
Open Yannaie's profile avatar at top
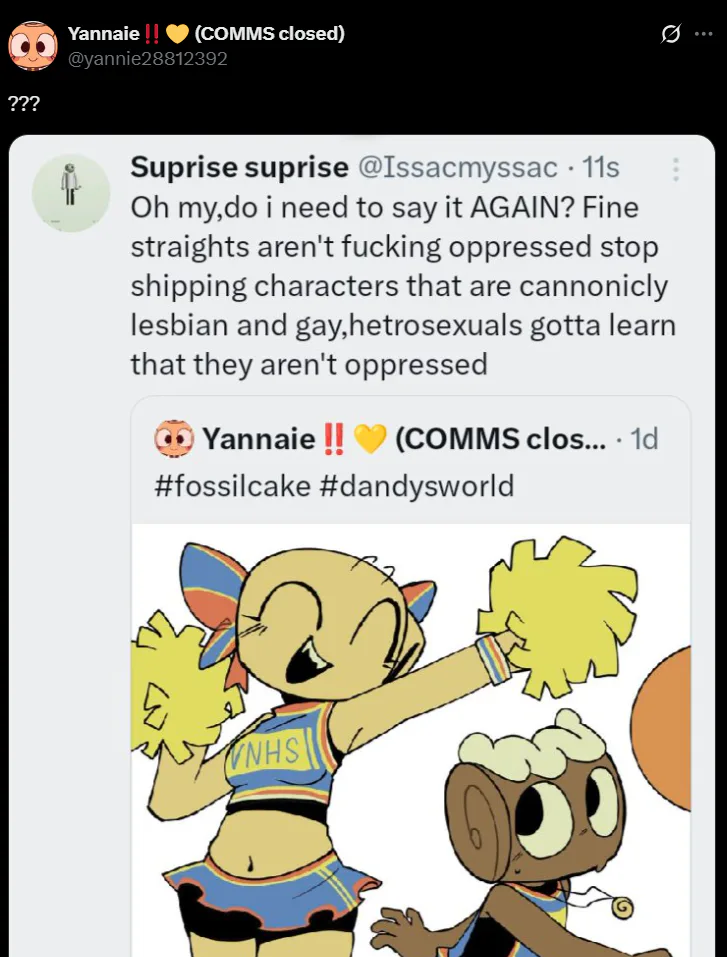pyautogui.click(x=33, y=46)
